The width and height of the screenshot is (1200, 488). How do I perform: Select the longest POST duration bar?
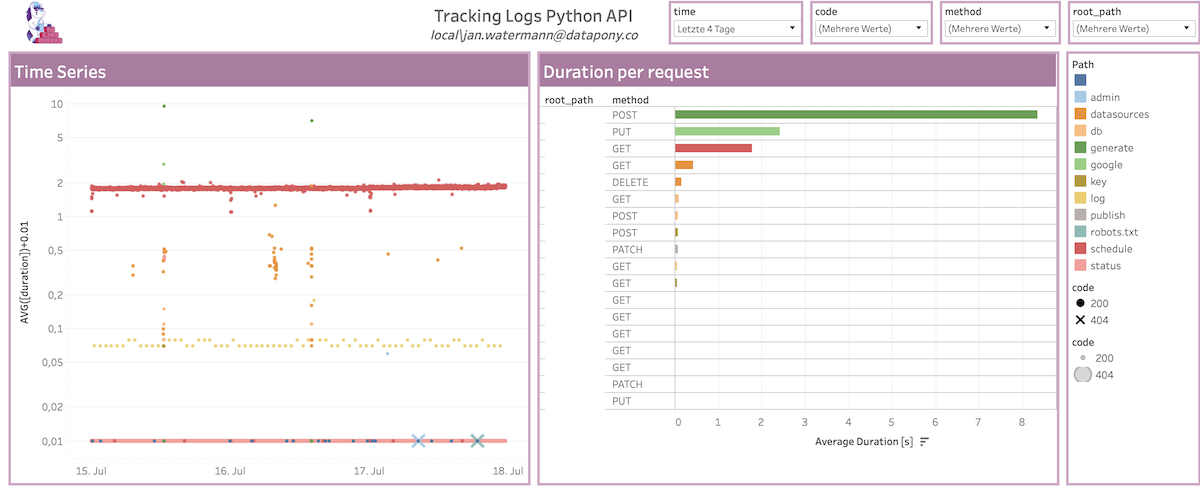(856, 115)
